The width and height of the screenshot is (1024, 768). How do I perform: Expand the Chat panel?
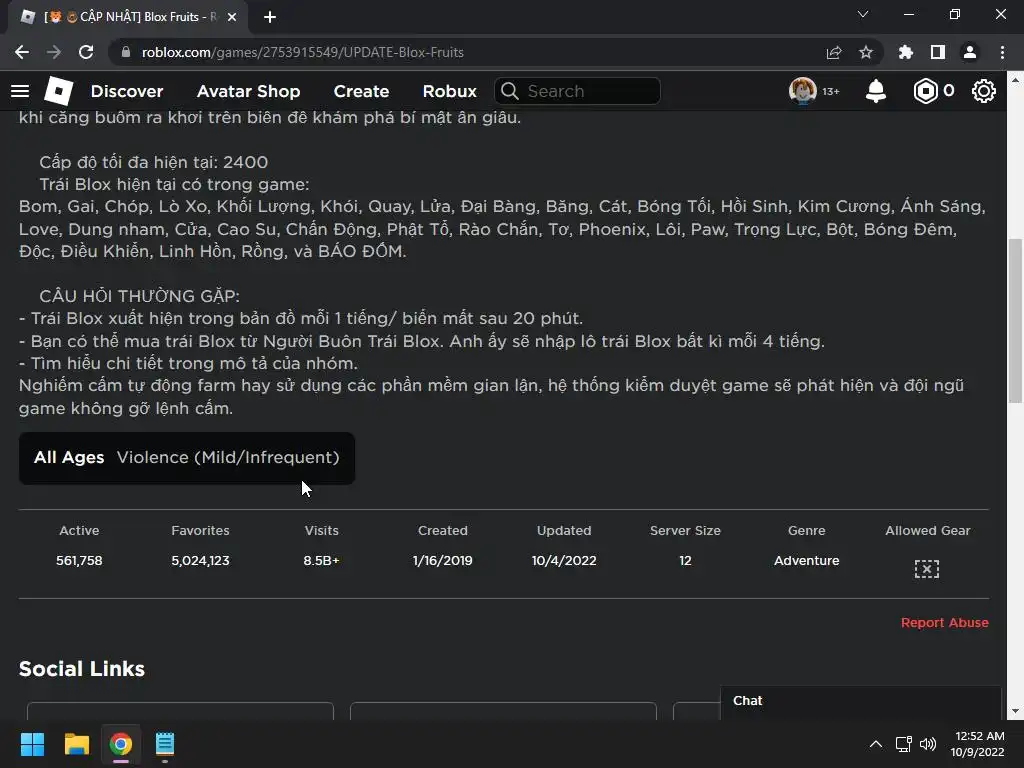[861, 701]
